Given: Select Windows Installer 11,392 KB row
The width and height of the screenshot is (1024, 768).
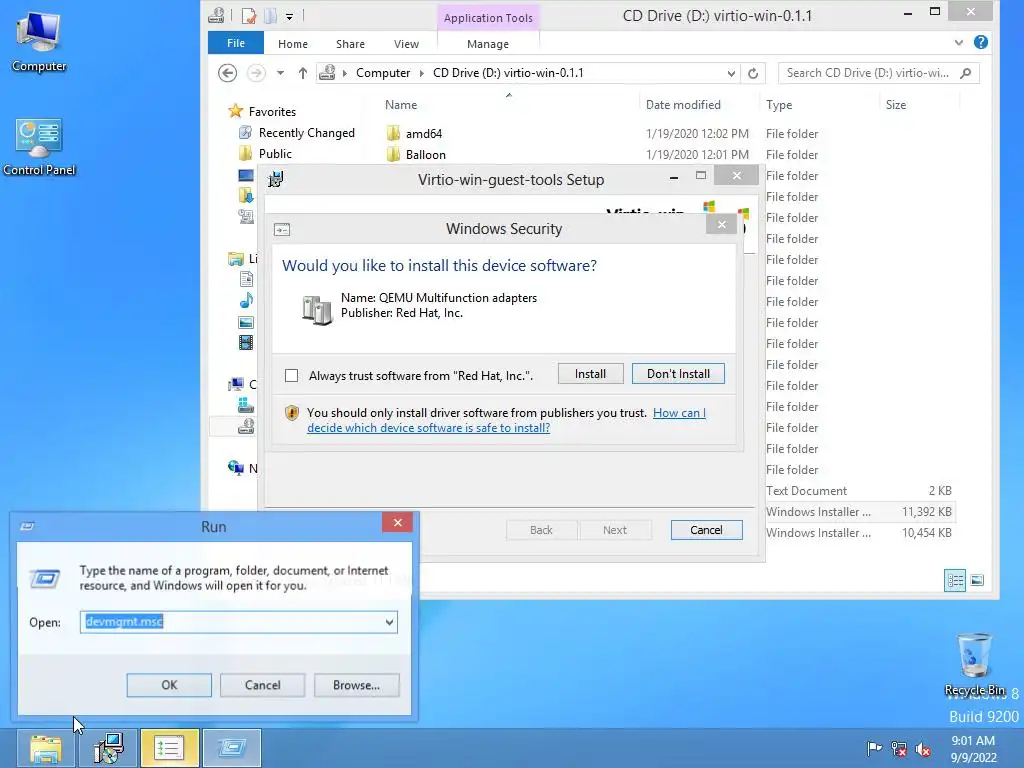Looking at the screenshot, I should click(860, 511).
